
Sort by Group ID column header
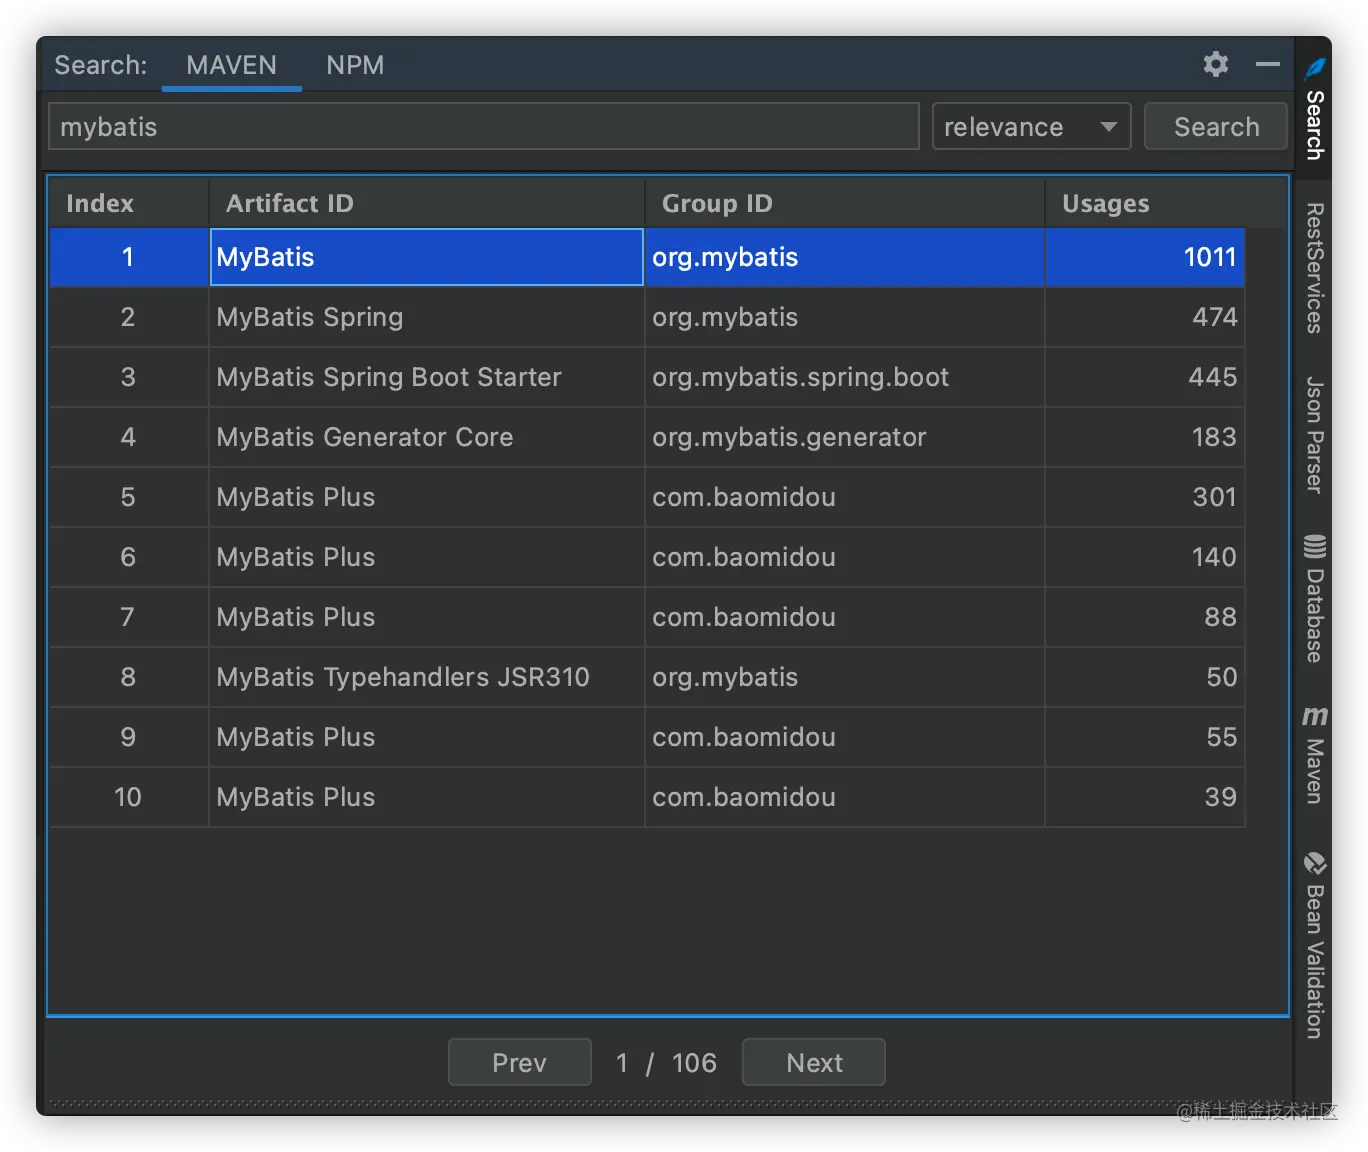point(845,203)
